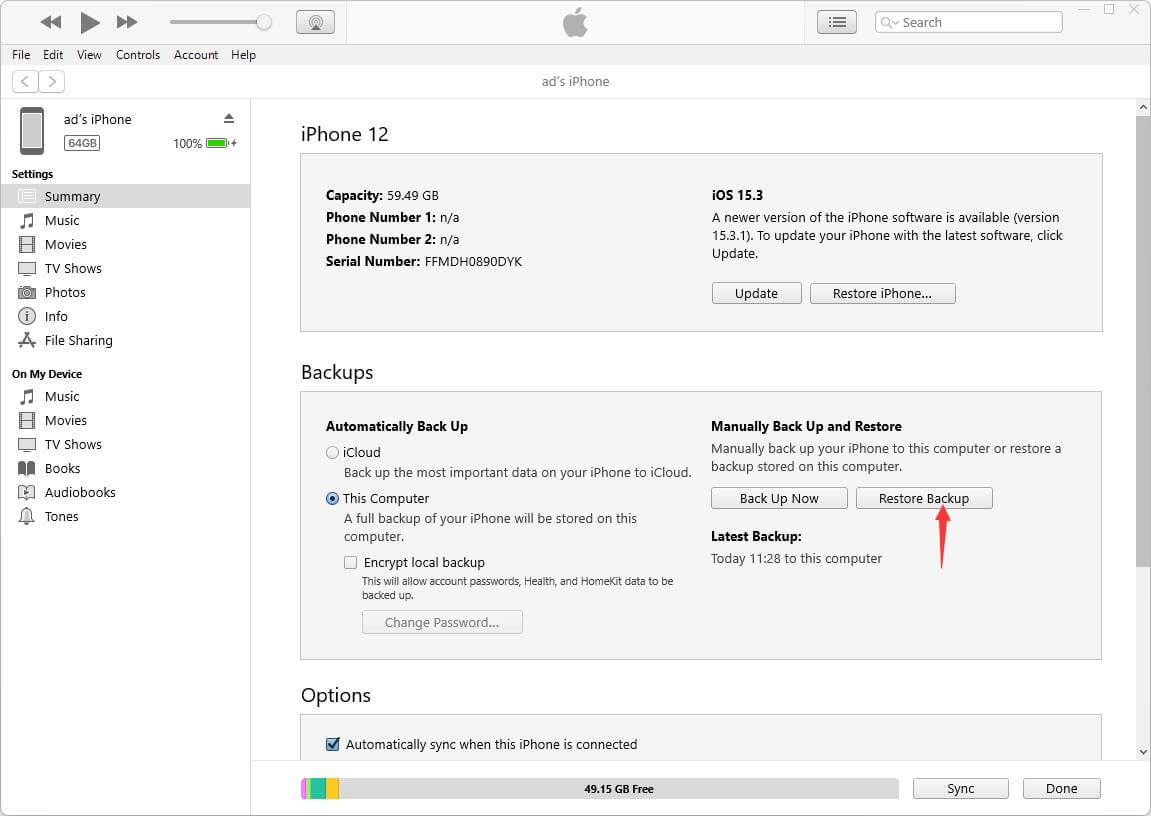Click the 64GB capacity badge
Screen dimensions: 1151x816
[x=82, y=143]
